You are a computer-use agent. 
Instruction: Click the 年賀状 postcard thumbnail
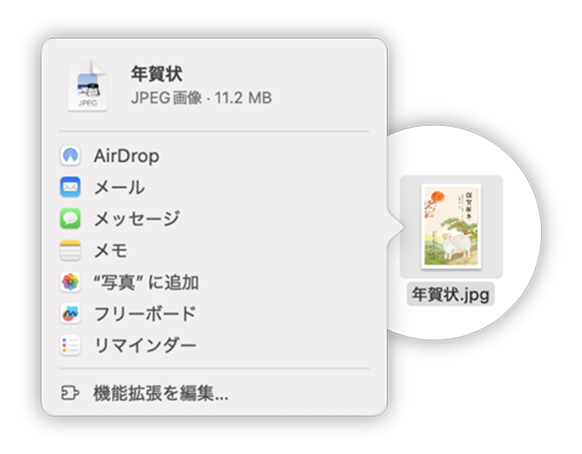451,226
